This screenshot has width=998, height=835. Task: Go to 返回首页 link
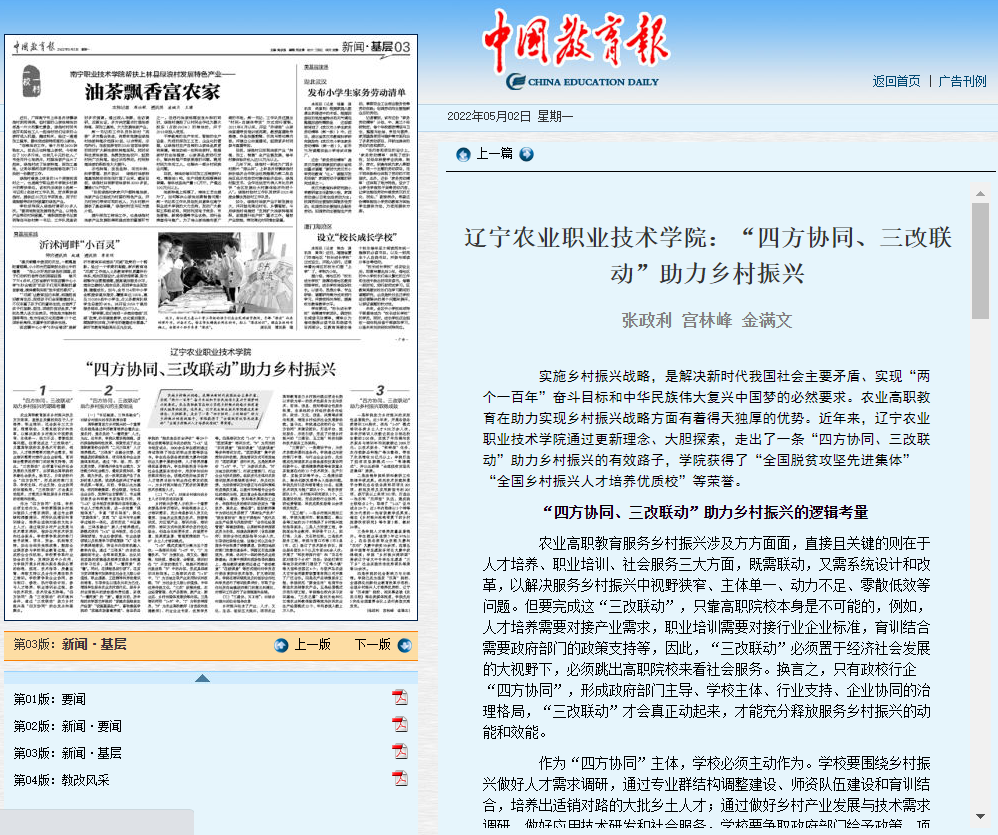click(x=896, y=81)
